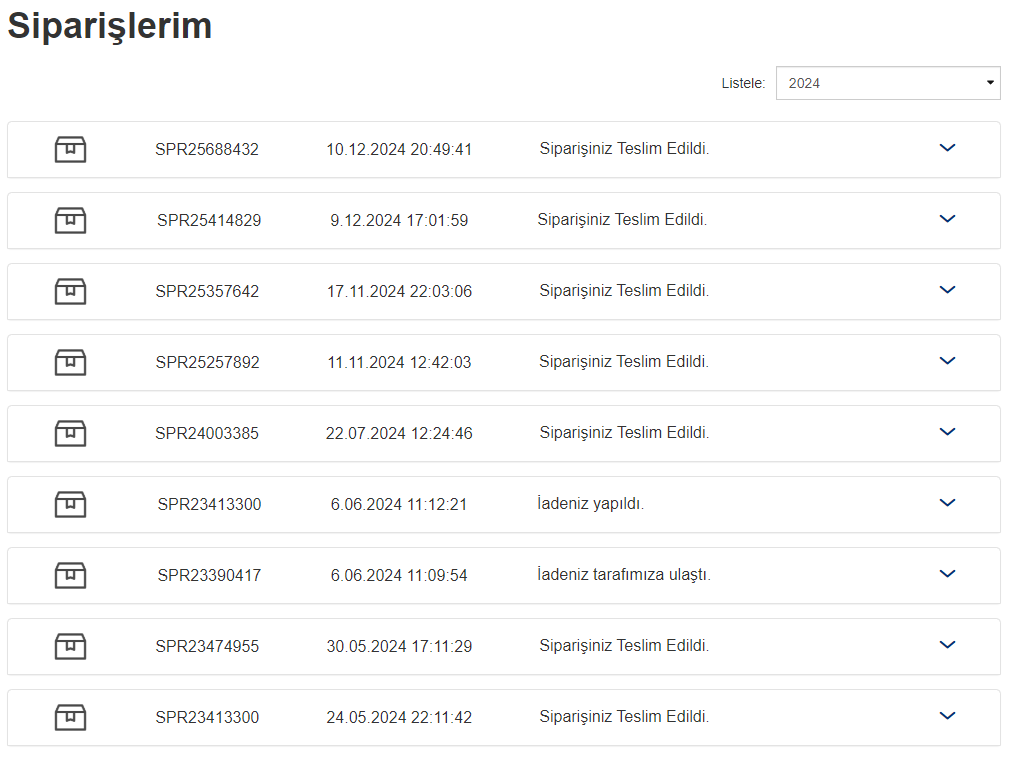Click the date 17.11.2024 22:03:06
Viewport: 1016px width, 767px height.
(x=399, y=291)
